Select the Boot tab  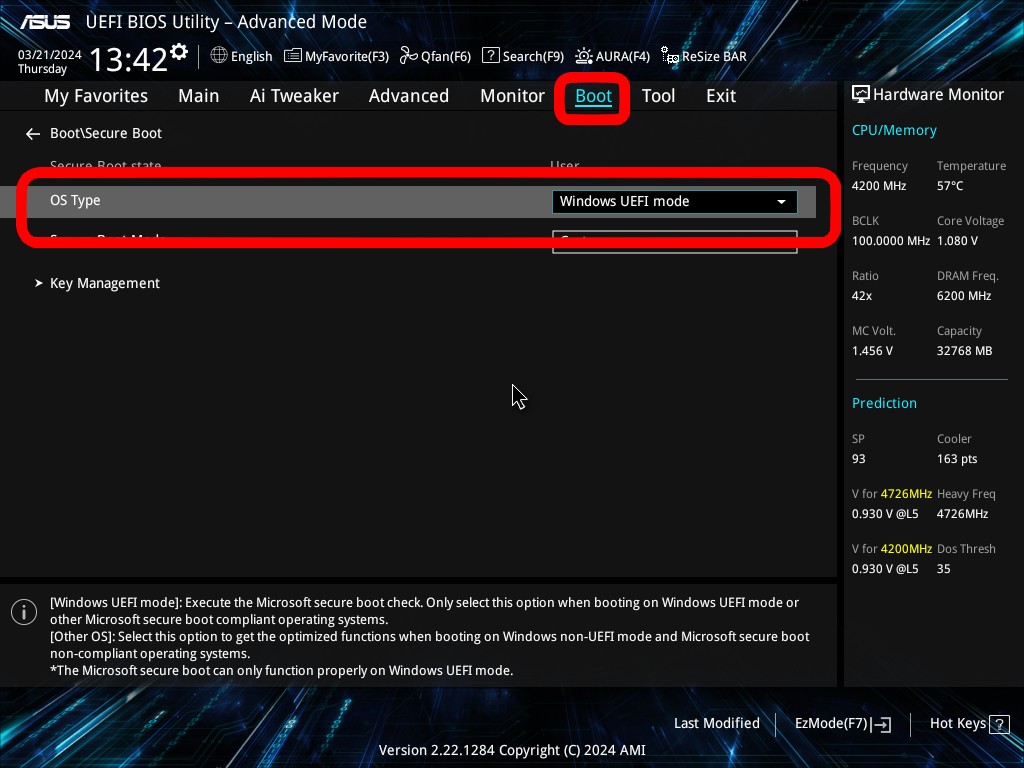tap(593, 97)
